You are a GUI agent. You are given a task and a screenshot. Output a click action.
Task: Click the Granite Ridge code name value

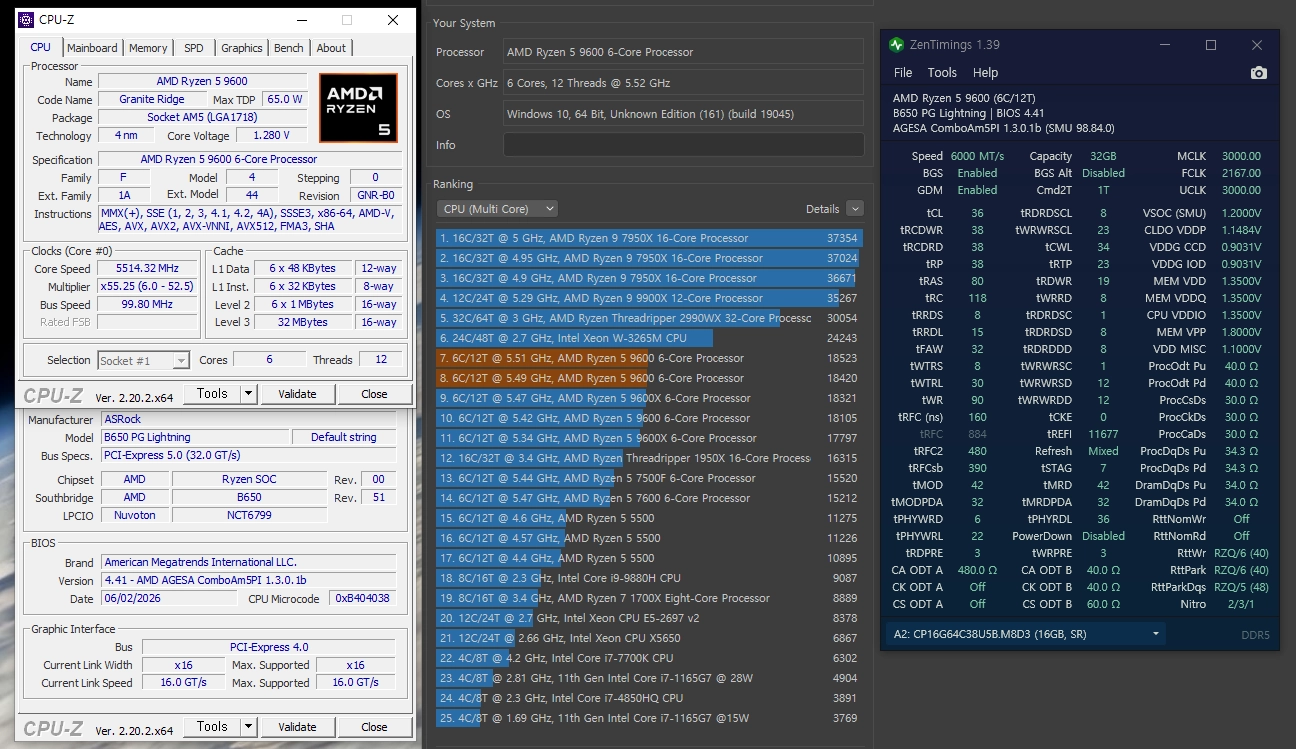coord(151,100)
